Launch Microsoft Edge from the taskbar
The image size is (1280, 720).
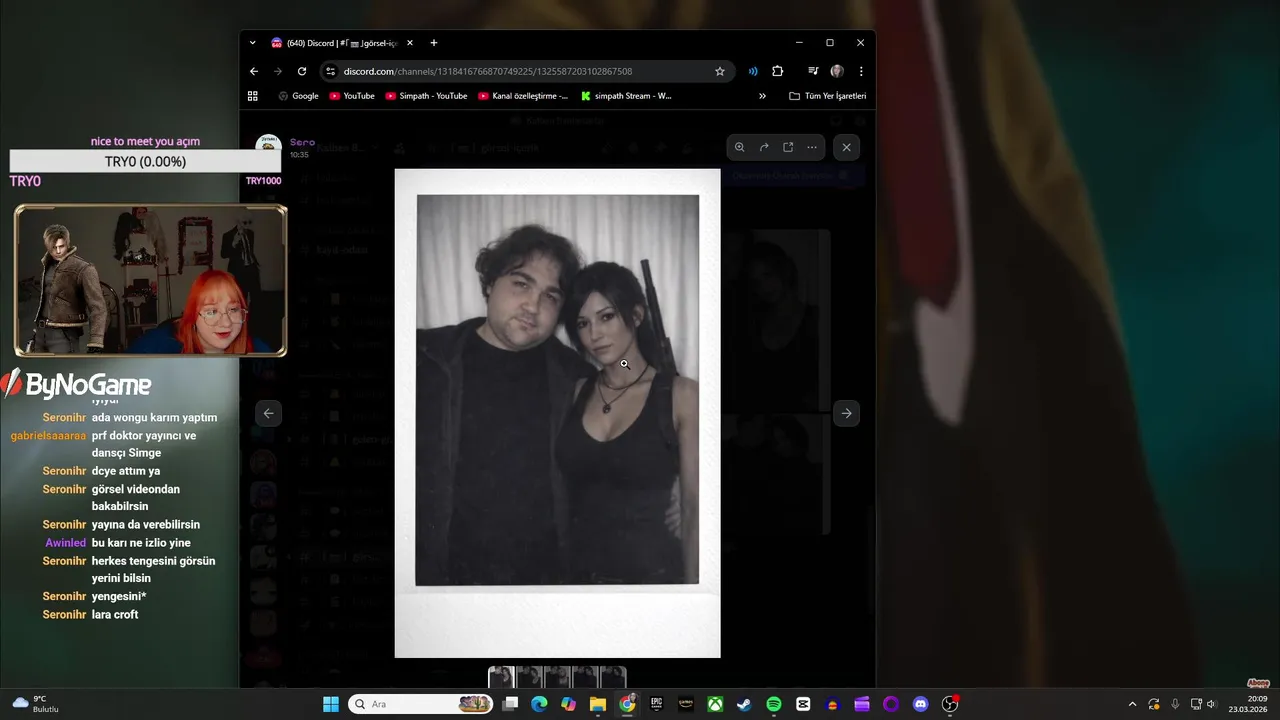point(539,704)
